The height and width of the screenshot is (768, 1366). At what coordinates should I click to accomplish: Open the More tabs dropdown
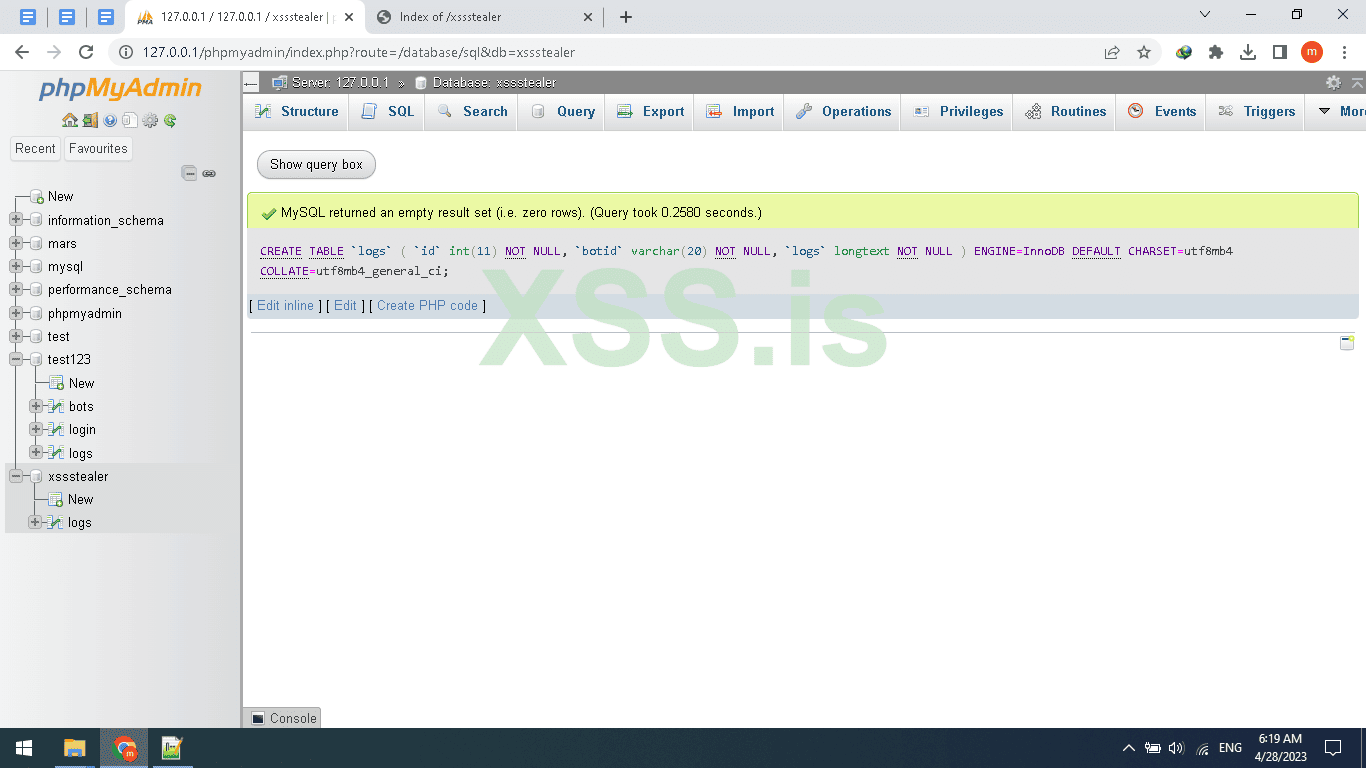pos(1340,111)
